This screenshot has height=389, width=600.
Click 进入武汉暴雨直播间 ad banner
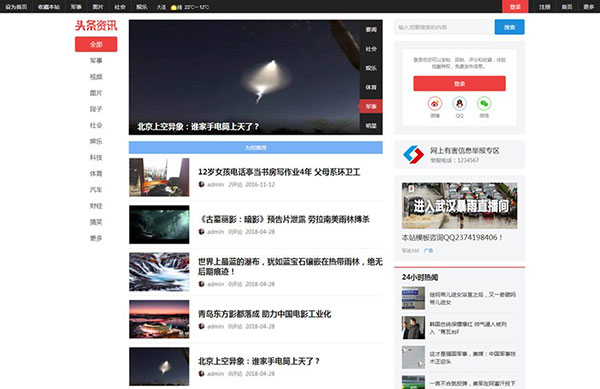click(459, 206)
